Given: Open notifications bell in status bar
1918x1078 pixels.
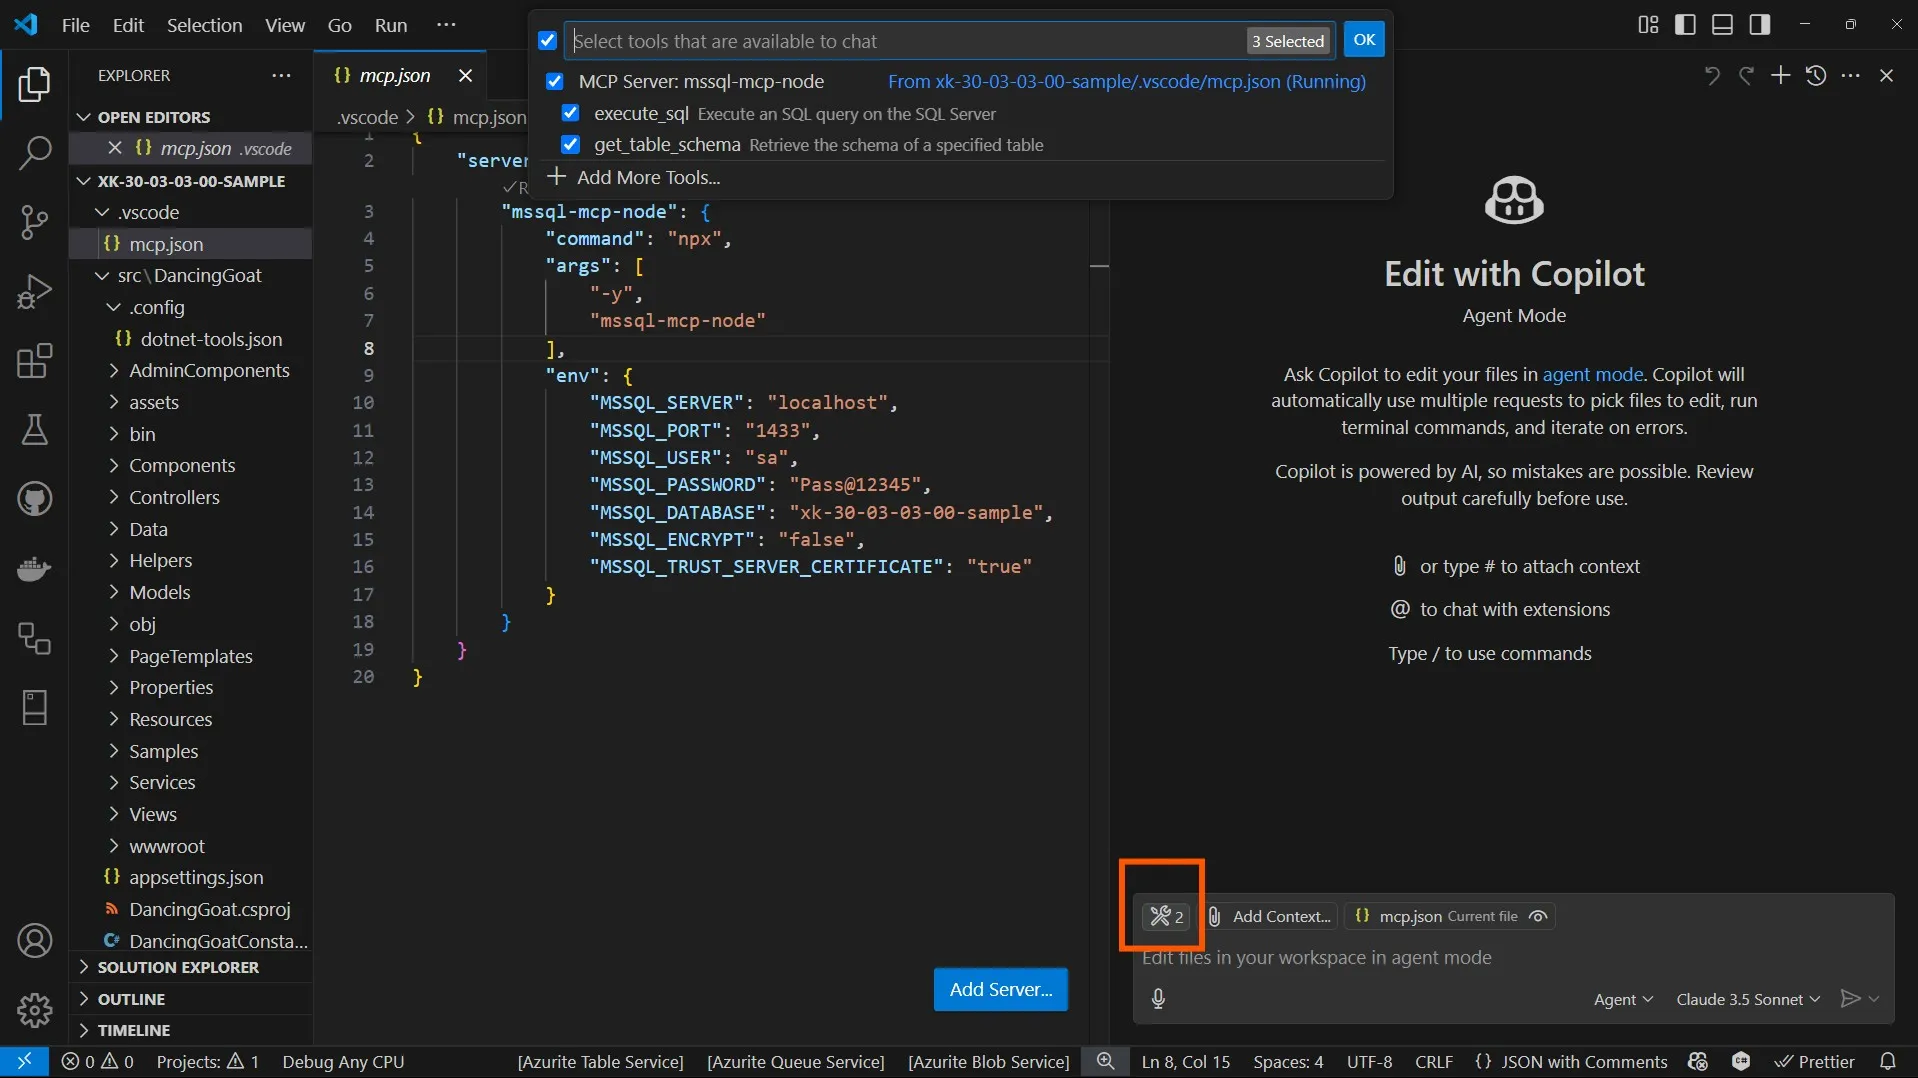Looking at the screenshot, I should tap(1887, 1061).
